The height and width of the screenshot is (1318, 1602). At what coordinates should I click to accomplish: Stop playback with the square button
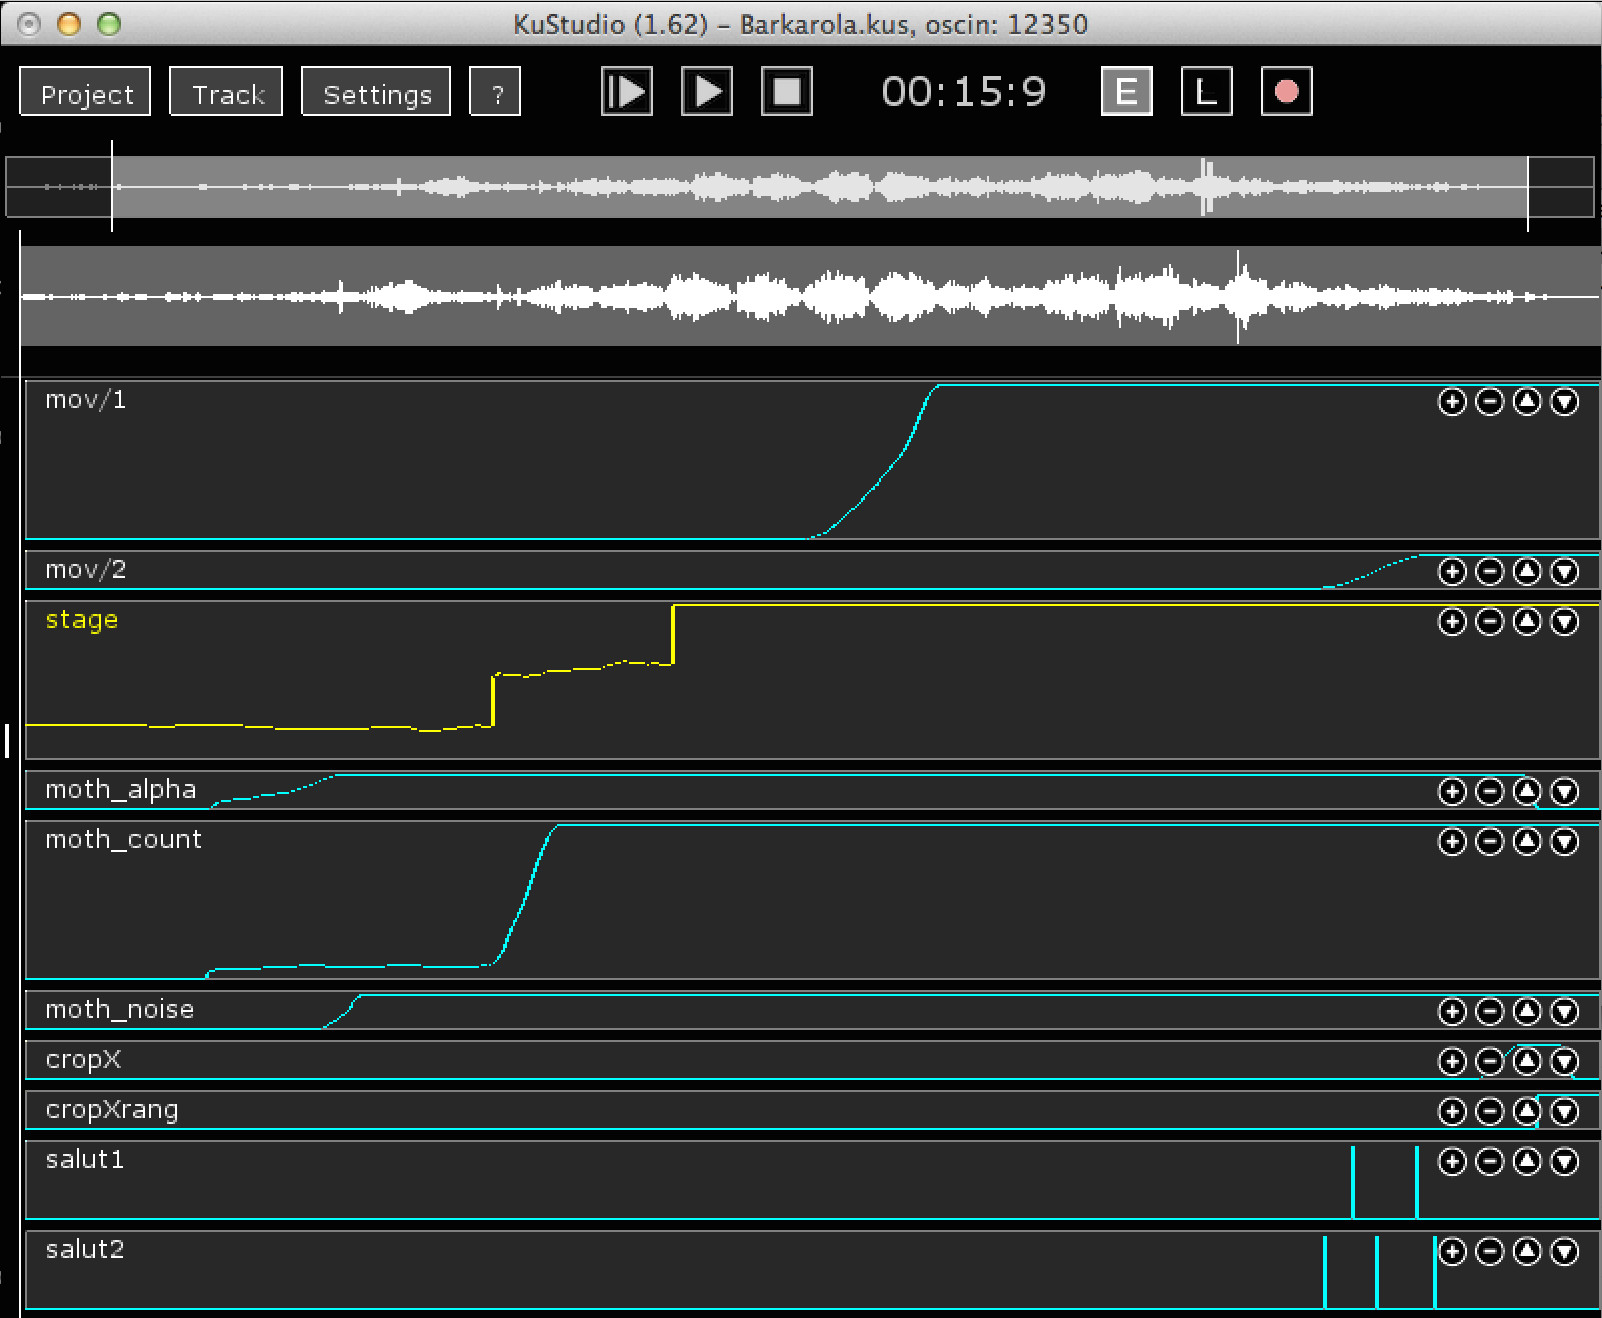[787, 92]
